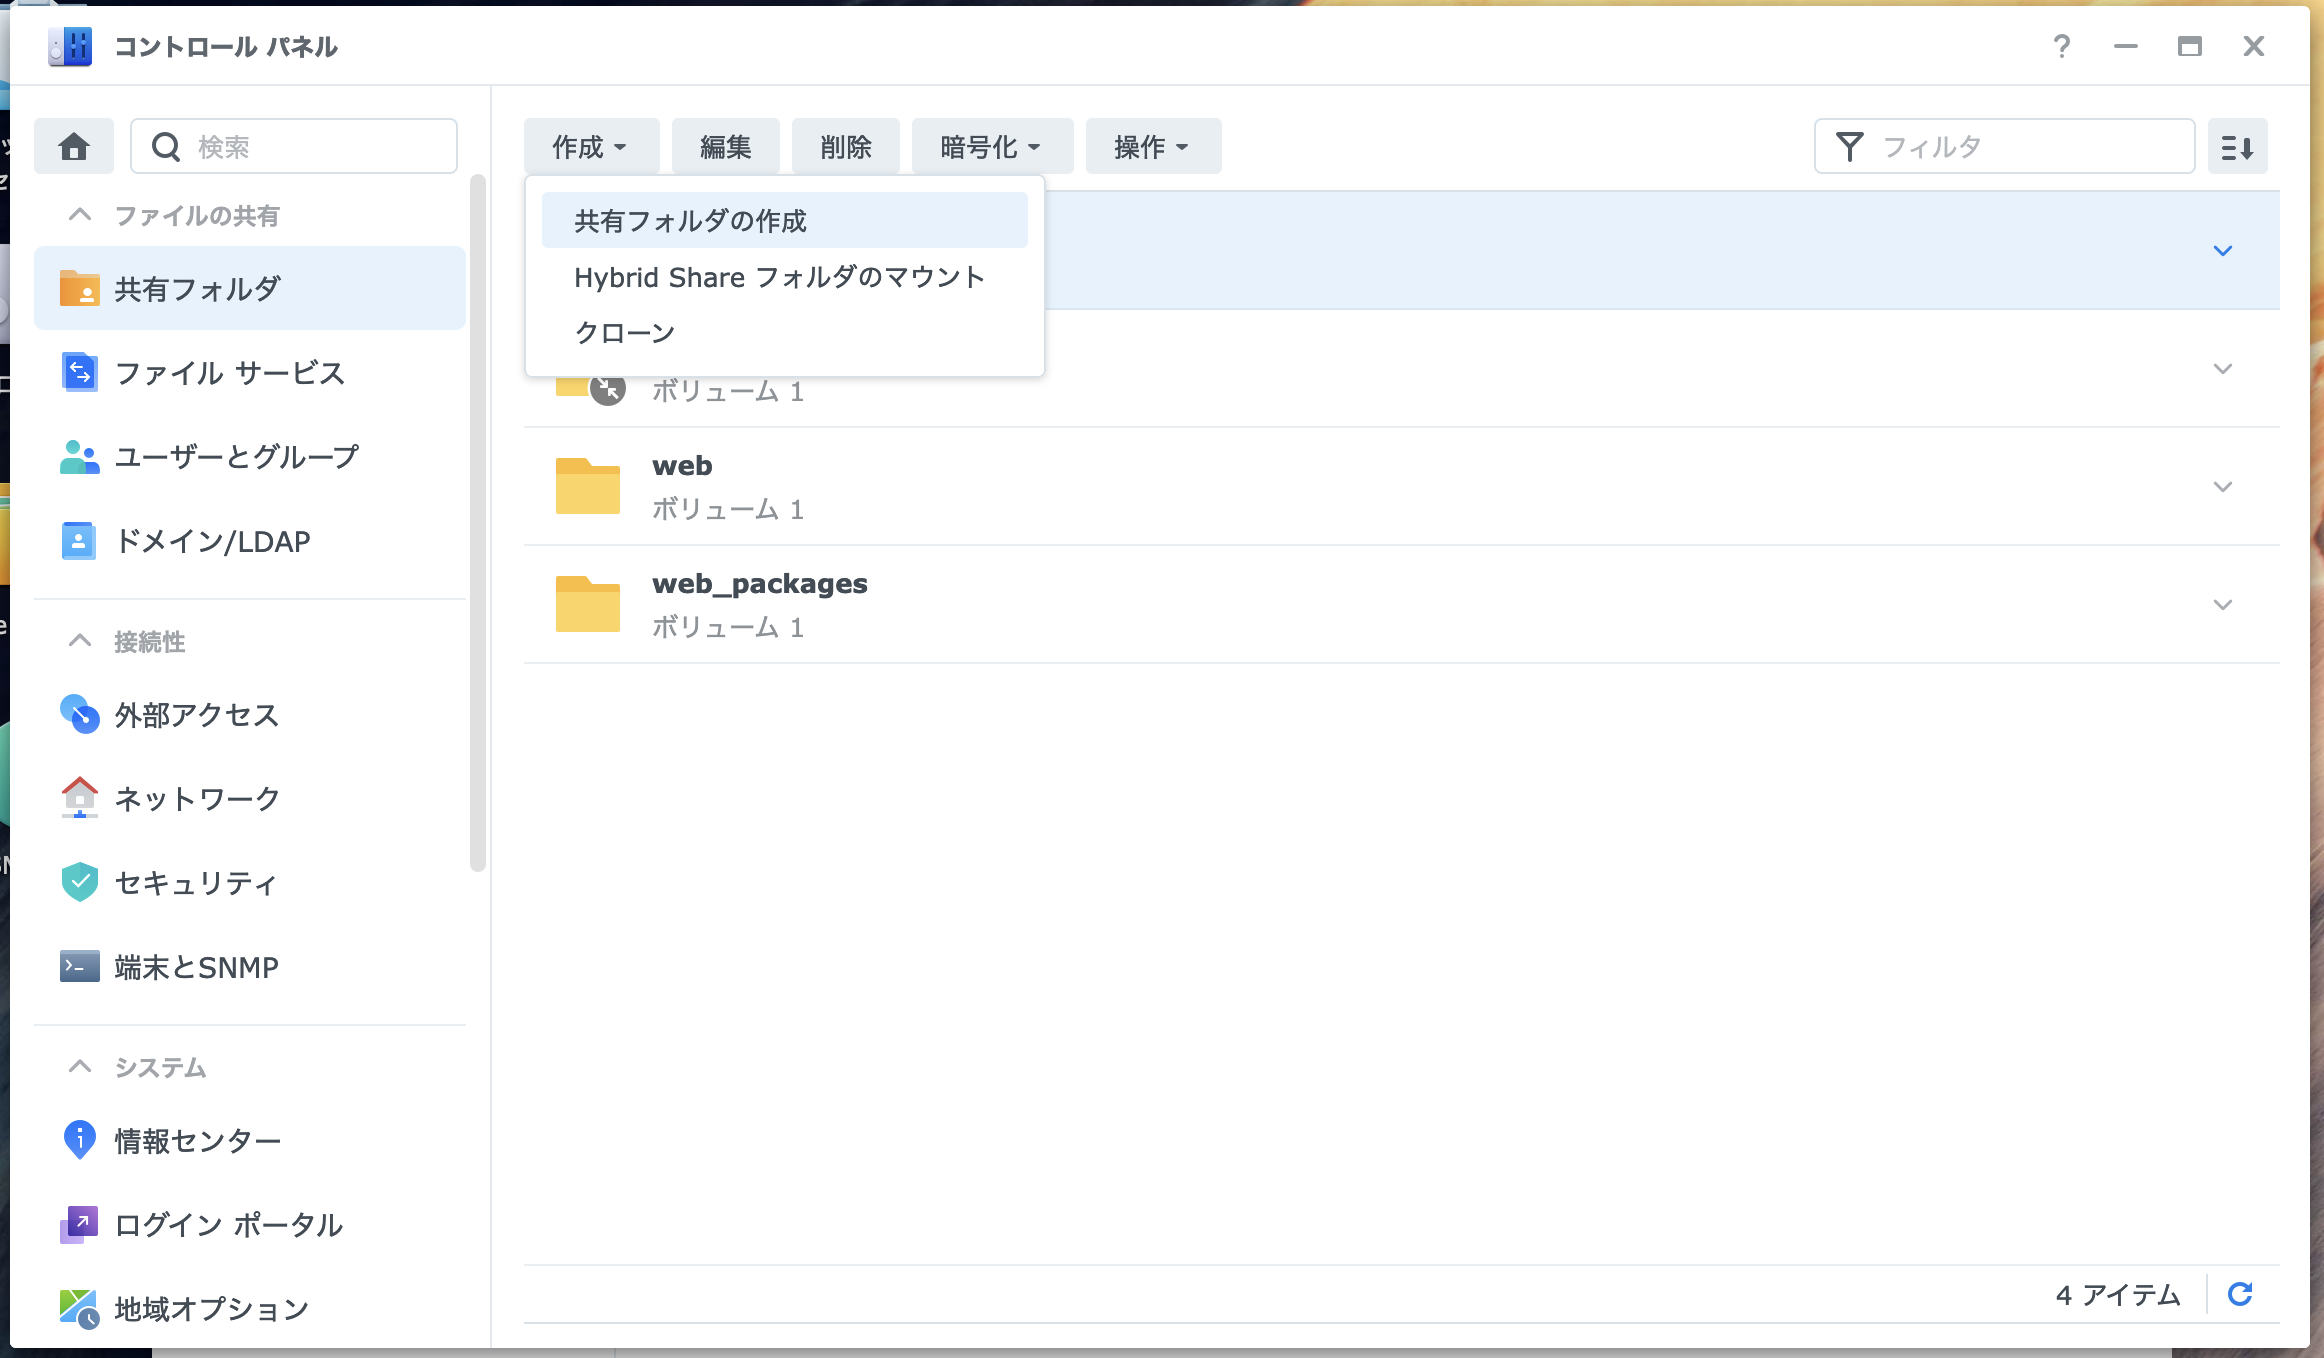Viewport: 2324px width, 1358px height.
Task: Open the DSM help icon
Action: pos(2061,46)
